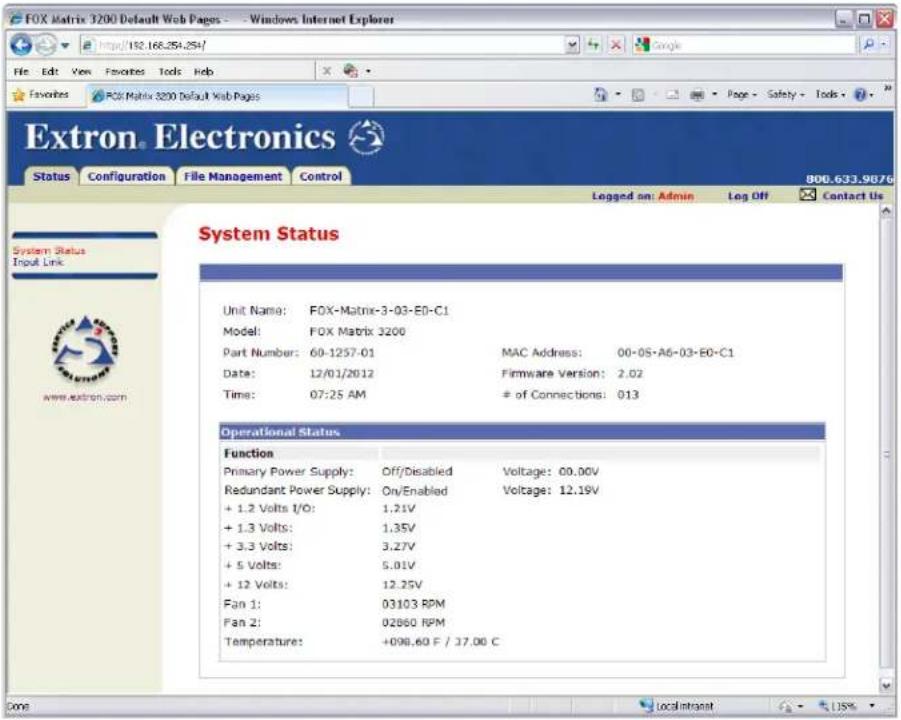Open System Status in the sidebar
901x720 pixels.
click(49, 251)
